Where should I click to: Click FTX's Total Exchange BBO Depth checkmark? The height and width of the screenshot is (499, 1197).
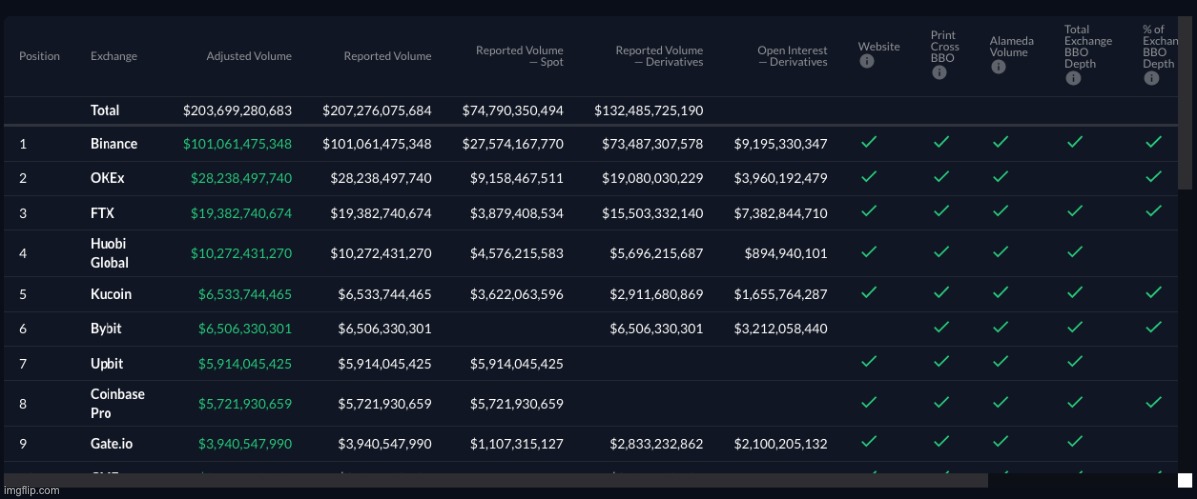1075,211
